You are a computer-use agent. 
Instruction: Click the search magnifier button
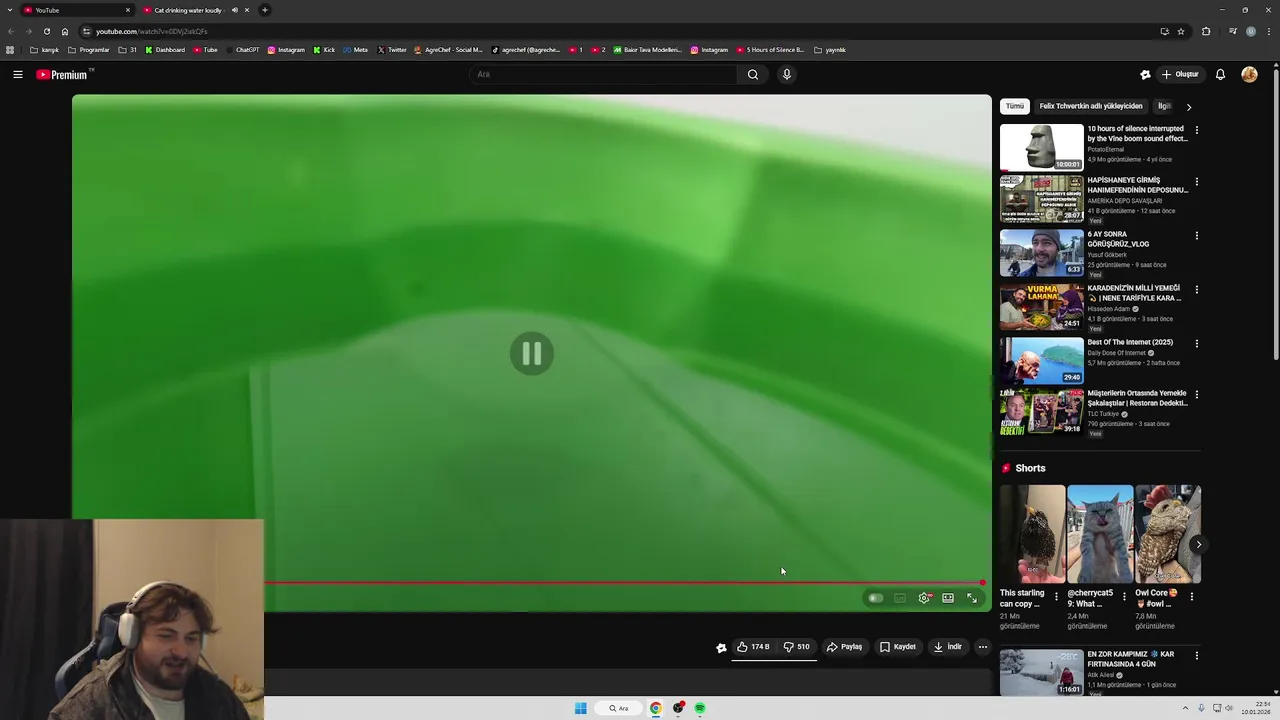pyautogui.click(x=753, y=74)
